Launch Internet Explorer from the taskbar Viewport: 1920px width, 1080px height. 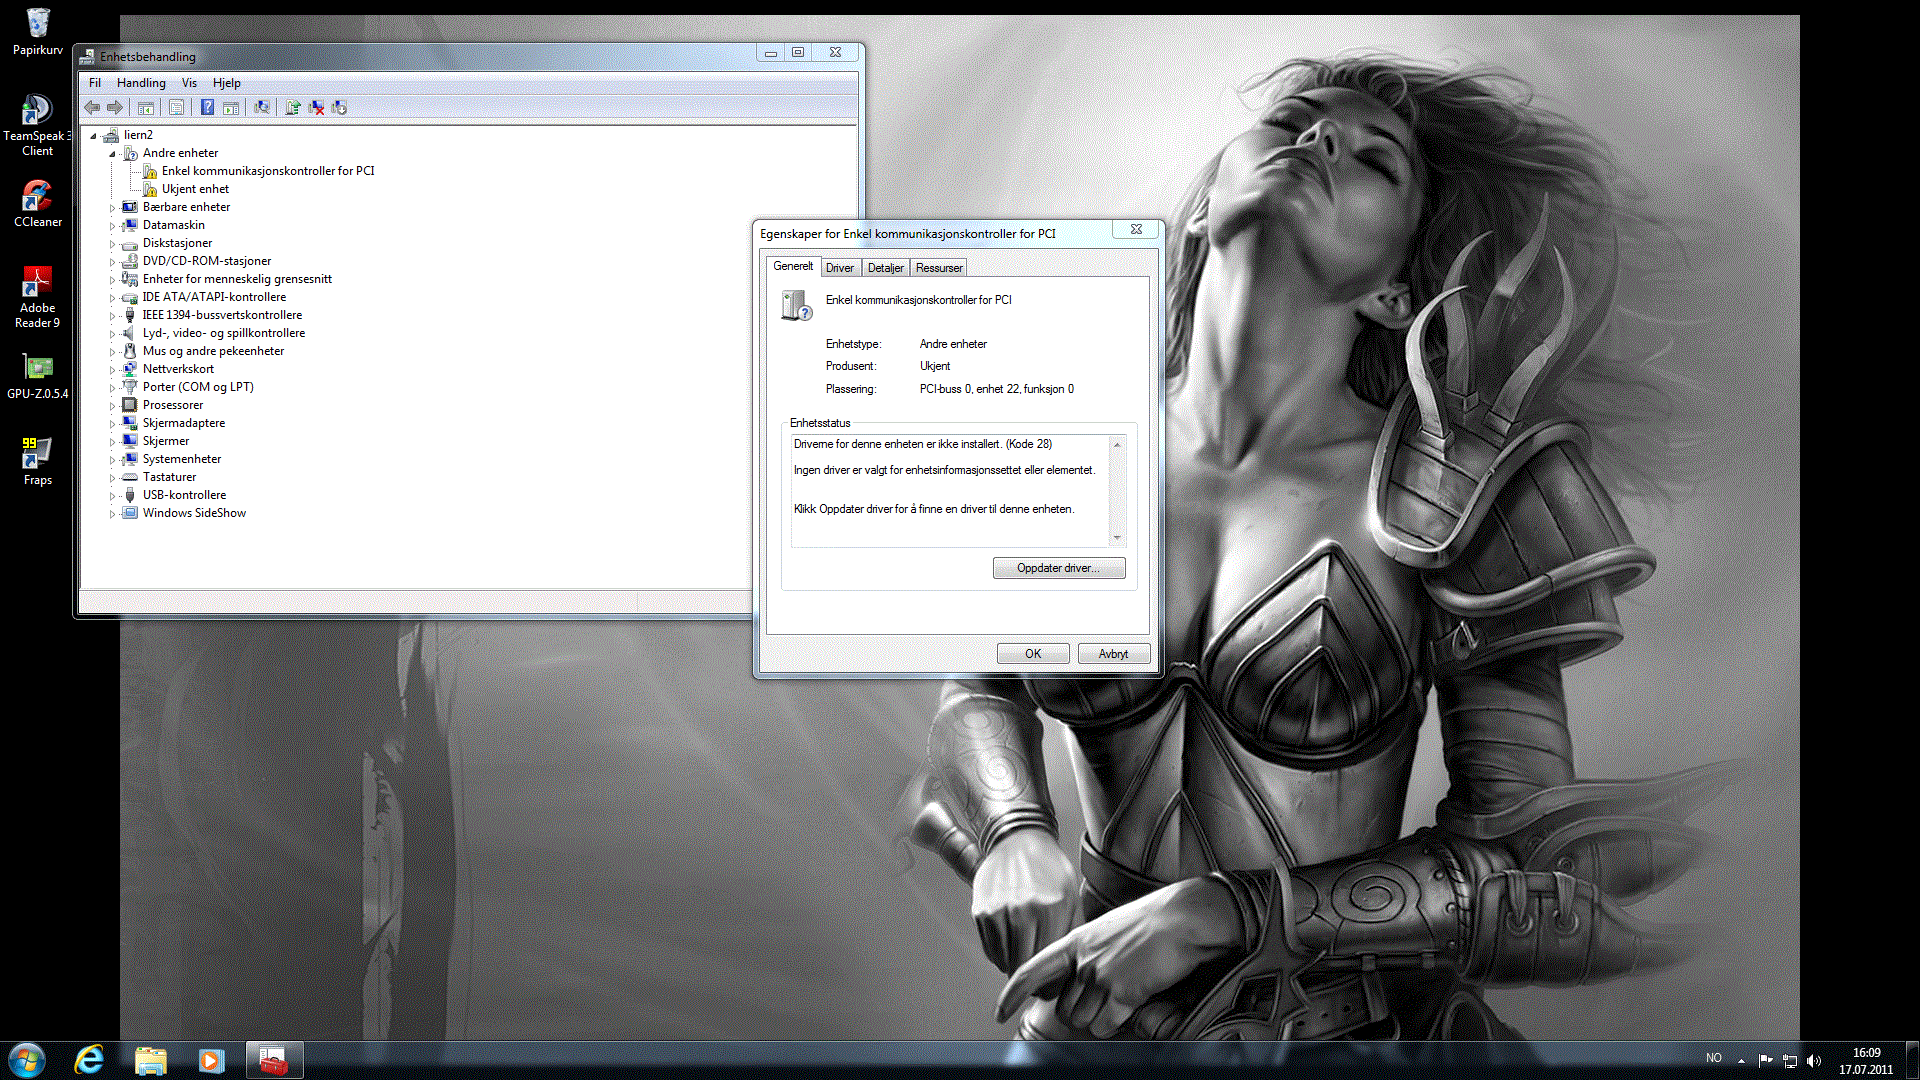pos(90,1060)
